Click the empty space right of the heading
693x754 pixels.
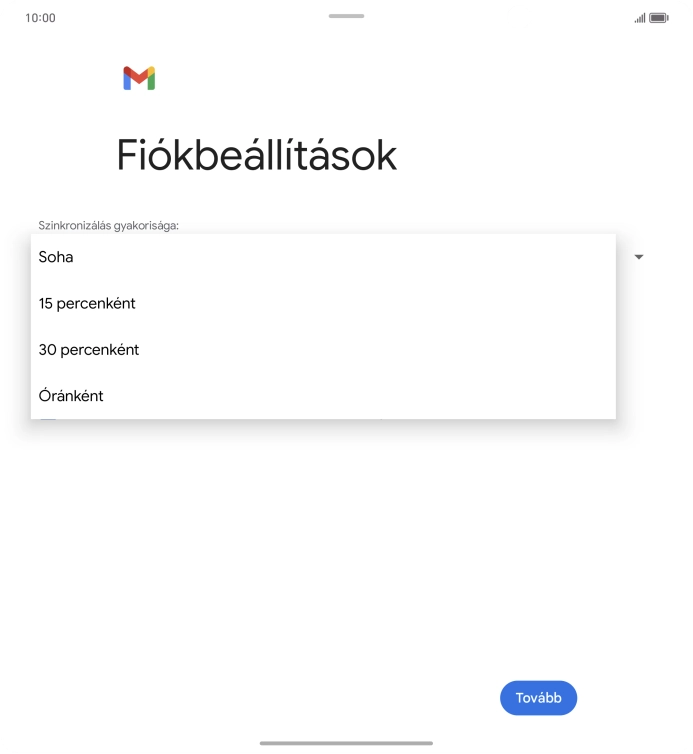point(540,156)
